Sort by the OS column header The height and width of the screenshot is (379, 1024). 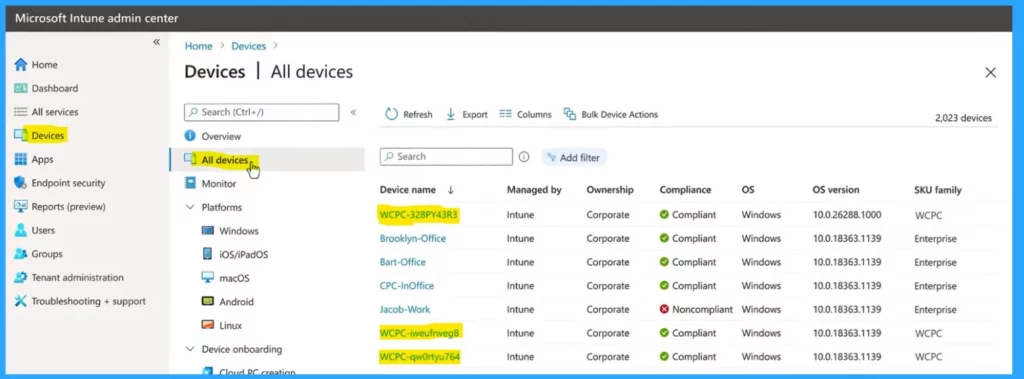tap(748, 190)
